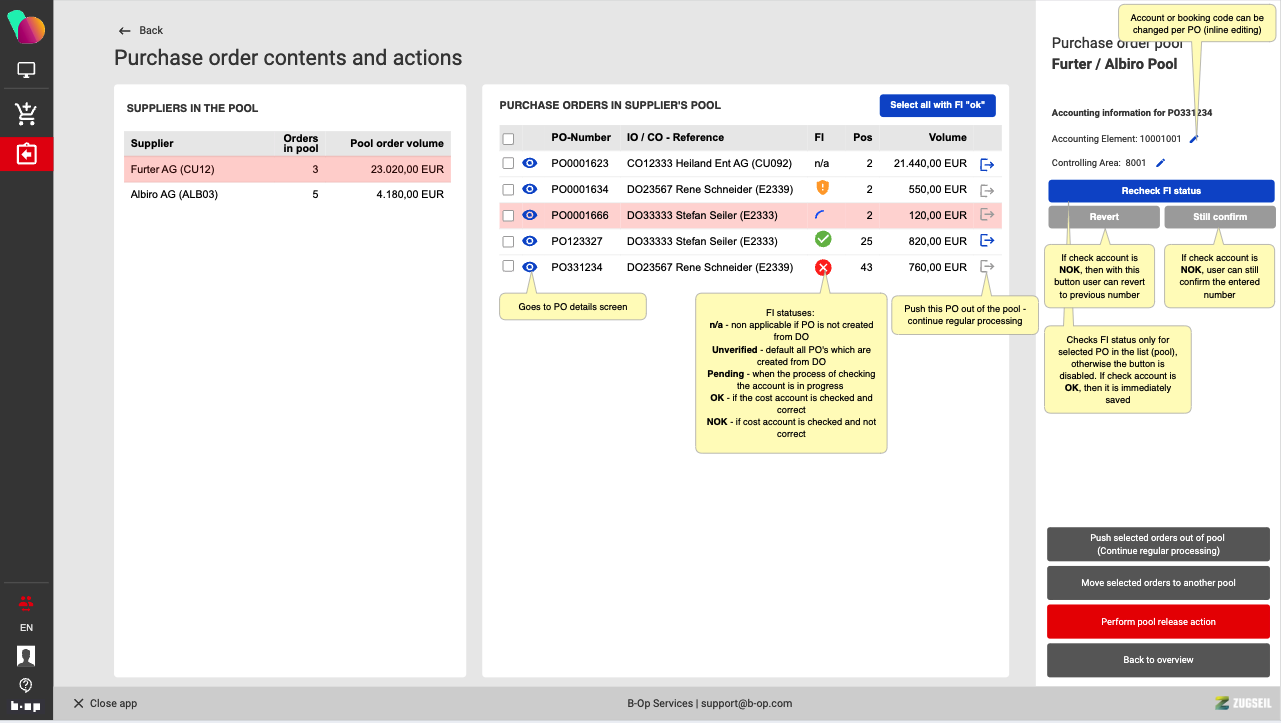The image size is (1281, 723).
Task: Edit Controlling Area pencil icon
Action: [x=1160, y=162]
